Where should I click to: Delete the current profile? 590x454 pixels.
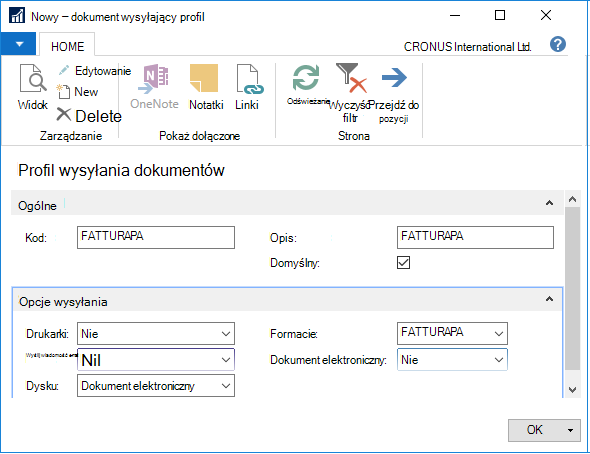pos(89,115)
